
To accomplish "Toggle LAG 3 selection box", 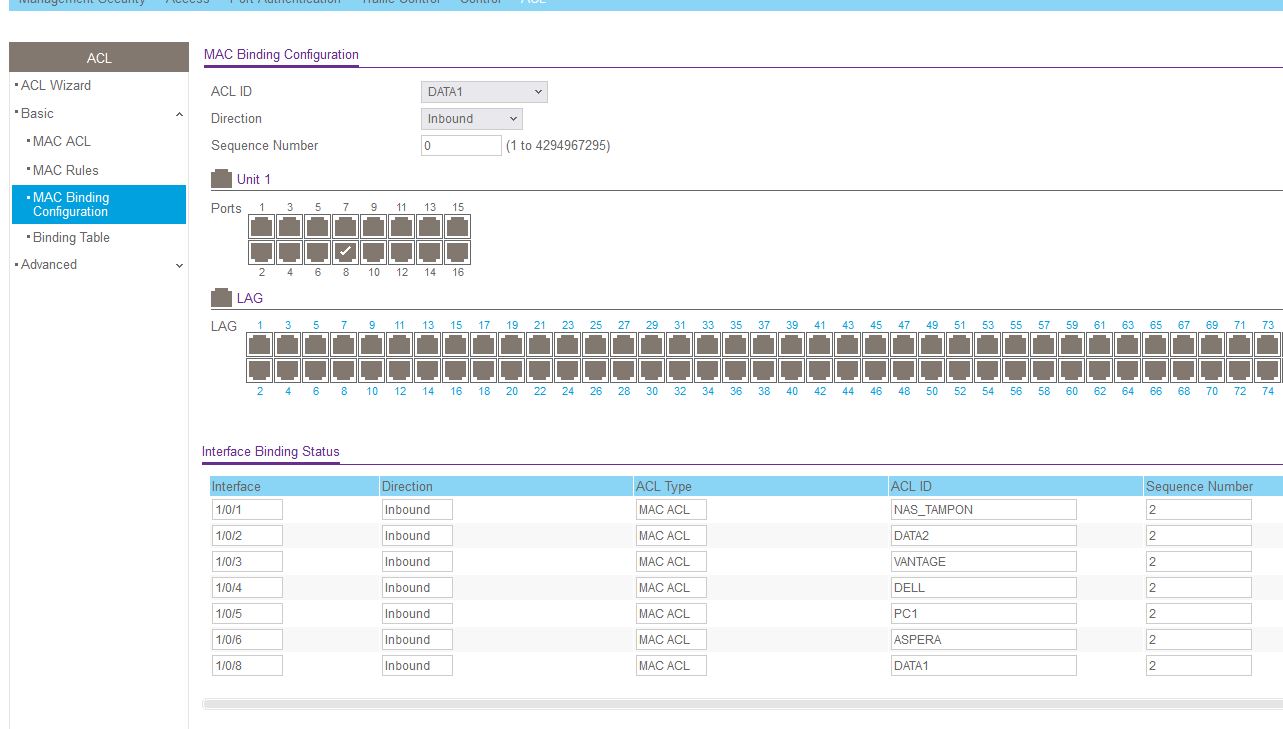I will (288, 345).
